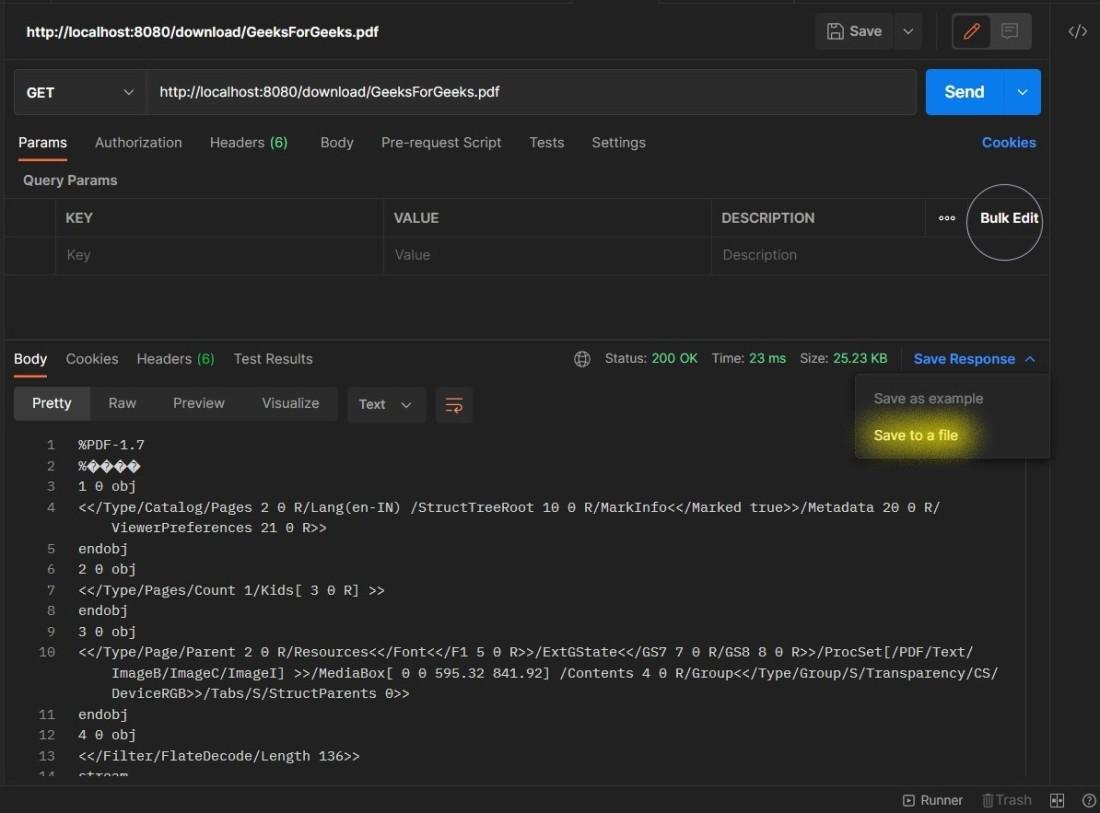Click the '1 0 obj' response line

[x=107, y=486]
